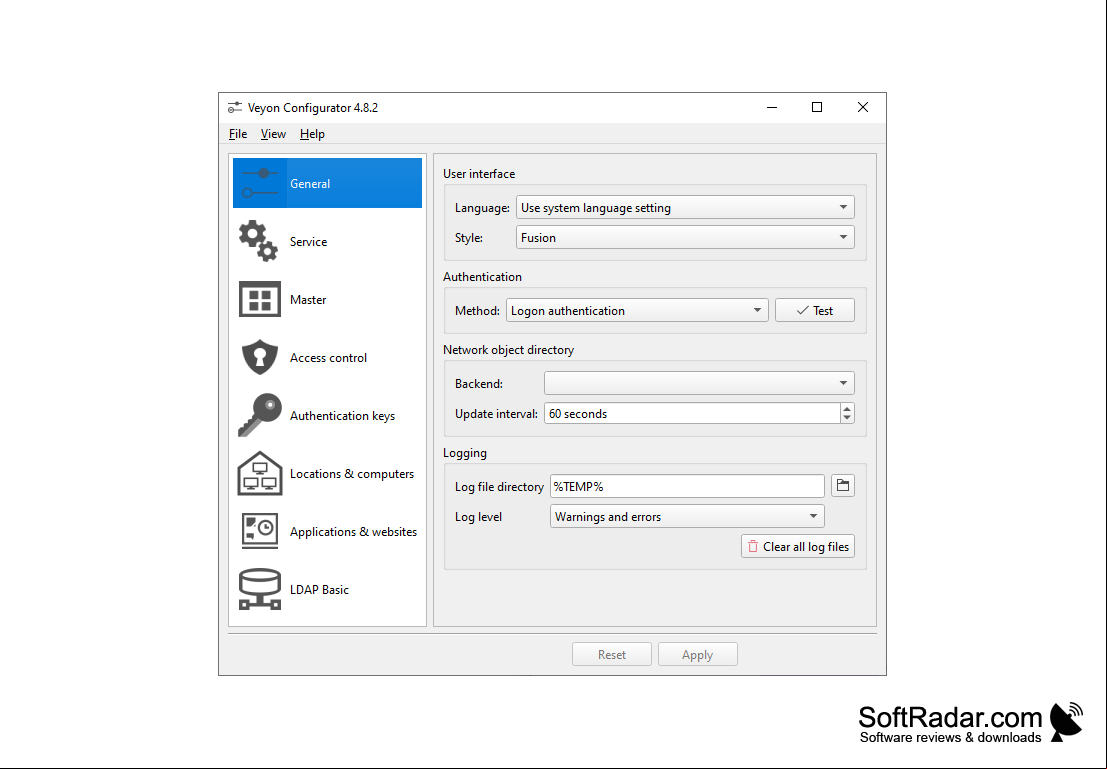Select Applications & websites label

pos(353,532)
